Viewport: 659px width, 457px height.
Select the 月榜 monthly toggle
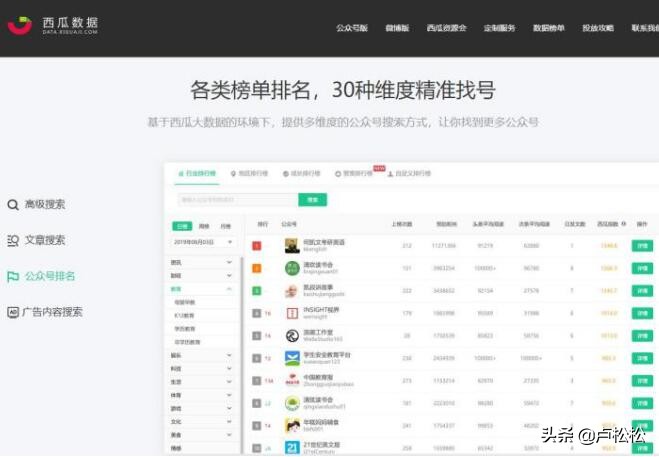coord(226,226)
